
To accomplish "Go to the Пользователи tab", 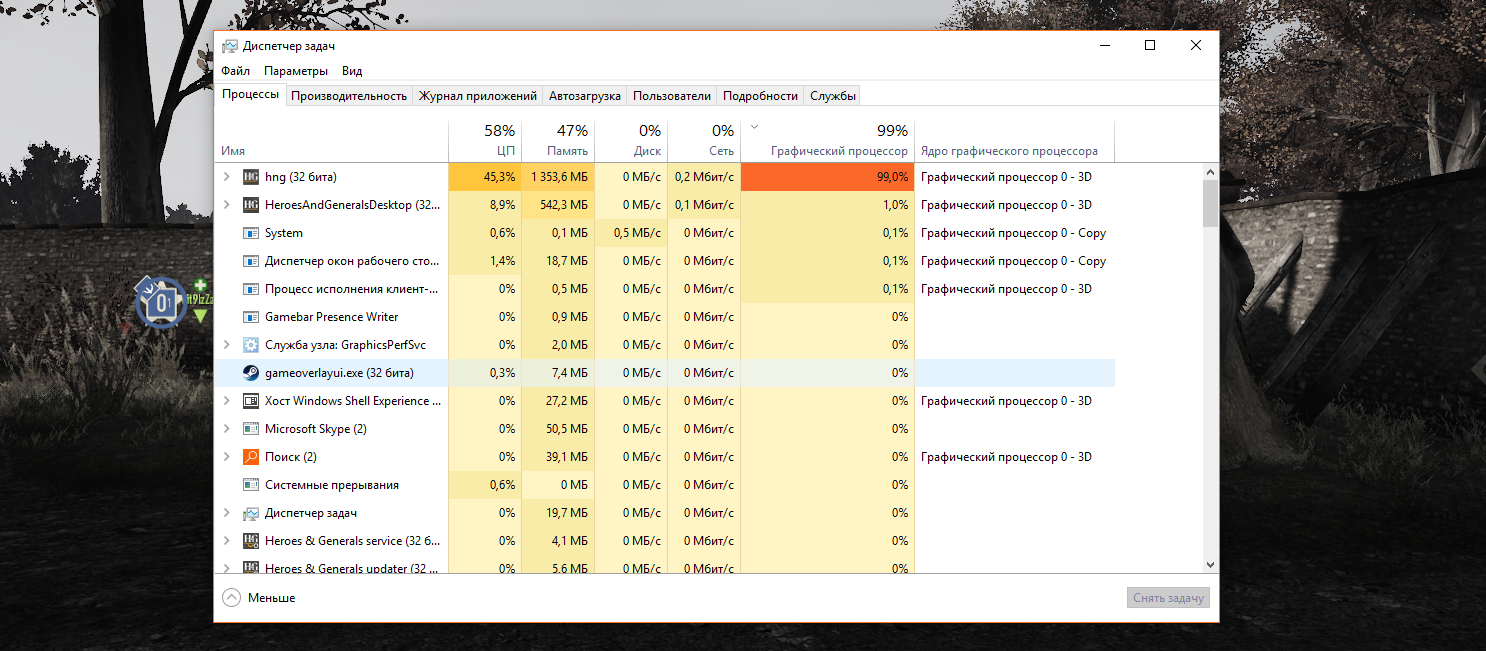I will (x=672, y=96).
